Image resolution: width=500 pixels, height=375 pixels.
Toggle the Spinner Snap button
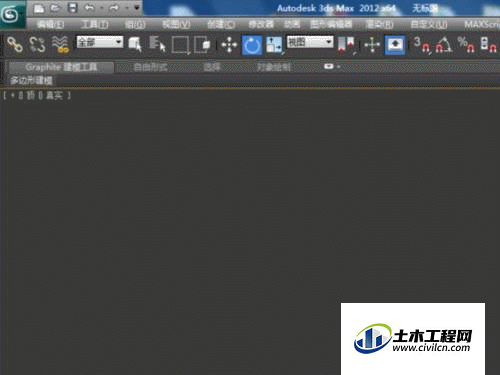pyautogui.click(x=488, y=45)
